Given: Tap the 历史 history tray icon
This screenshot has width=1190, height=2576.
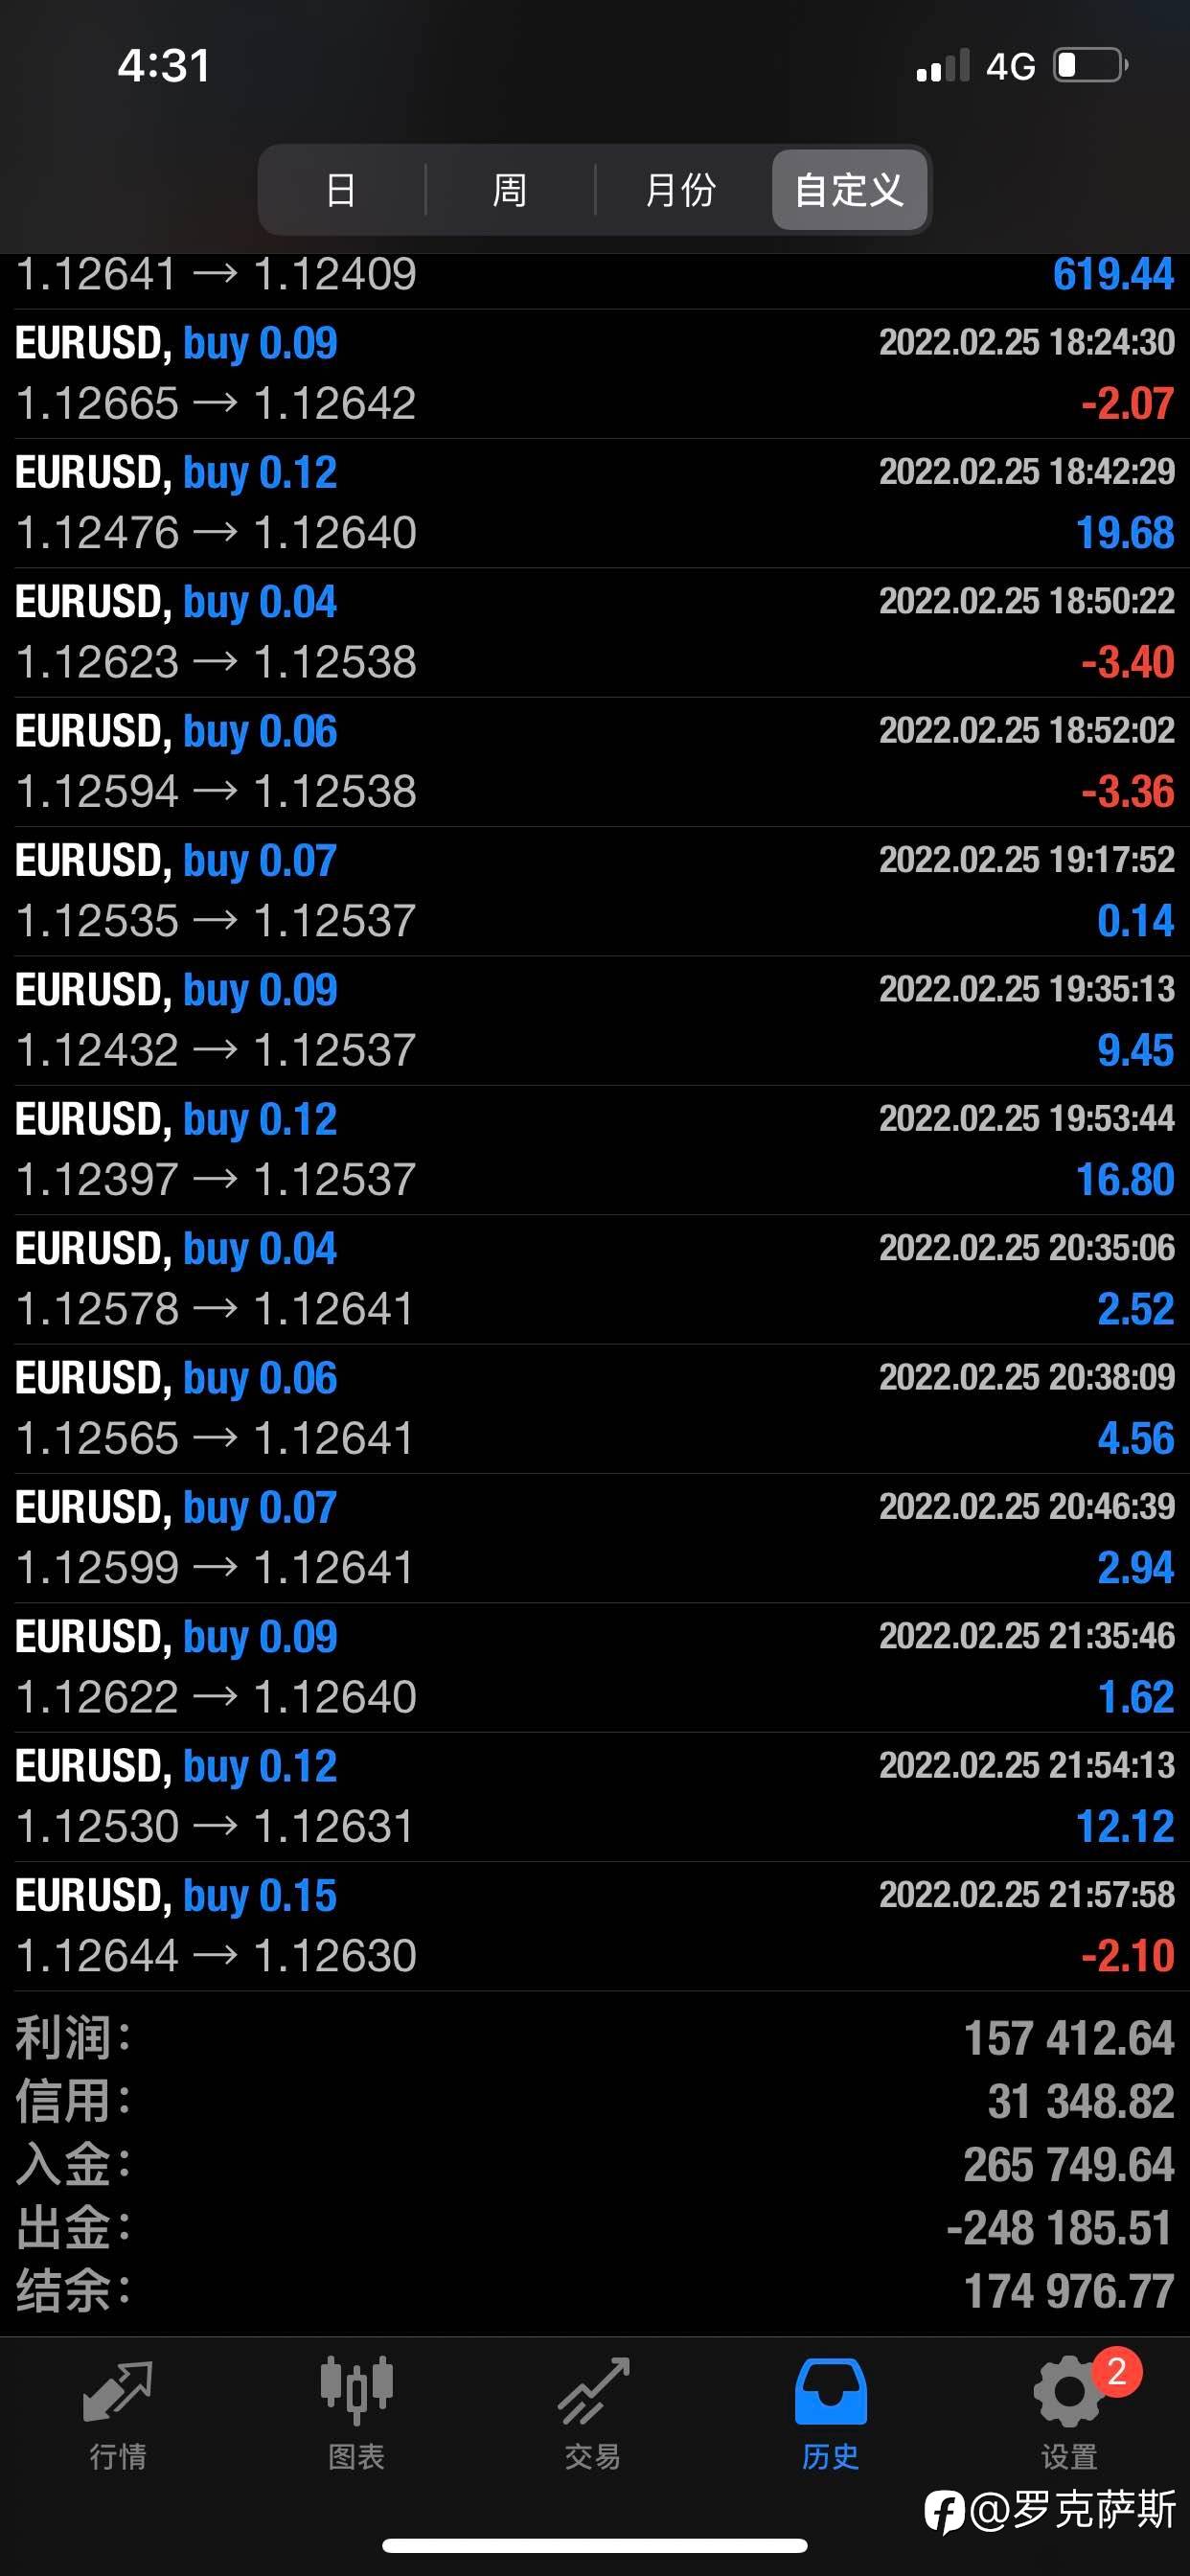Looking at the screenshot, I should coord(830,2392).
